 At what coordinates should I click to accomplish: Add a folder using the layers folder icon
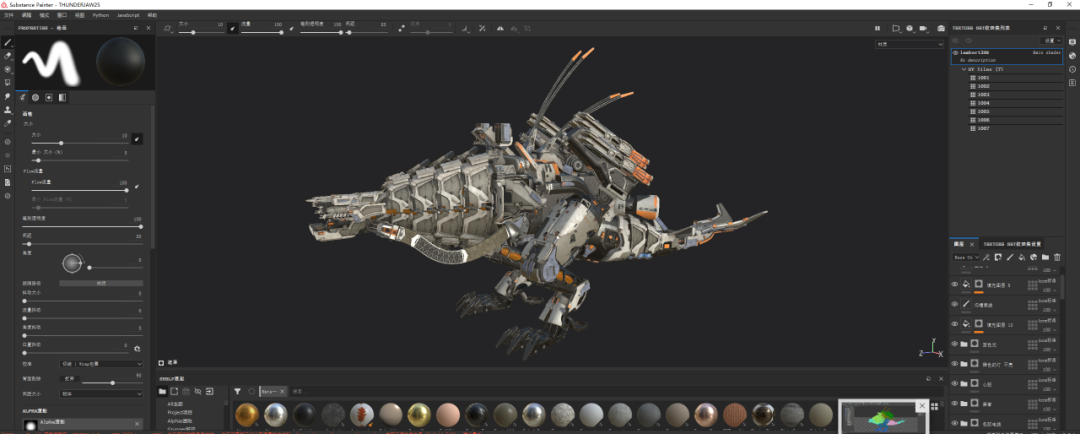(x=1045, y=257)
